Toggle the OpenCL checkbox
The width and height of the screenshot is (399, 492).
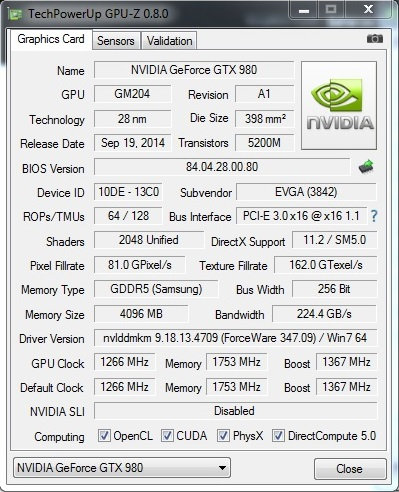pyautogui.click(x=104, y=436)
